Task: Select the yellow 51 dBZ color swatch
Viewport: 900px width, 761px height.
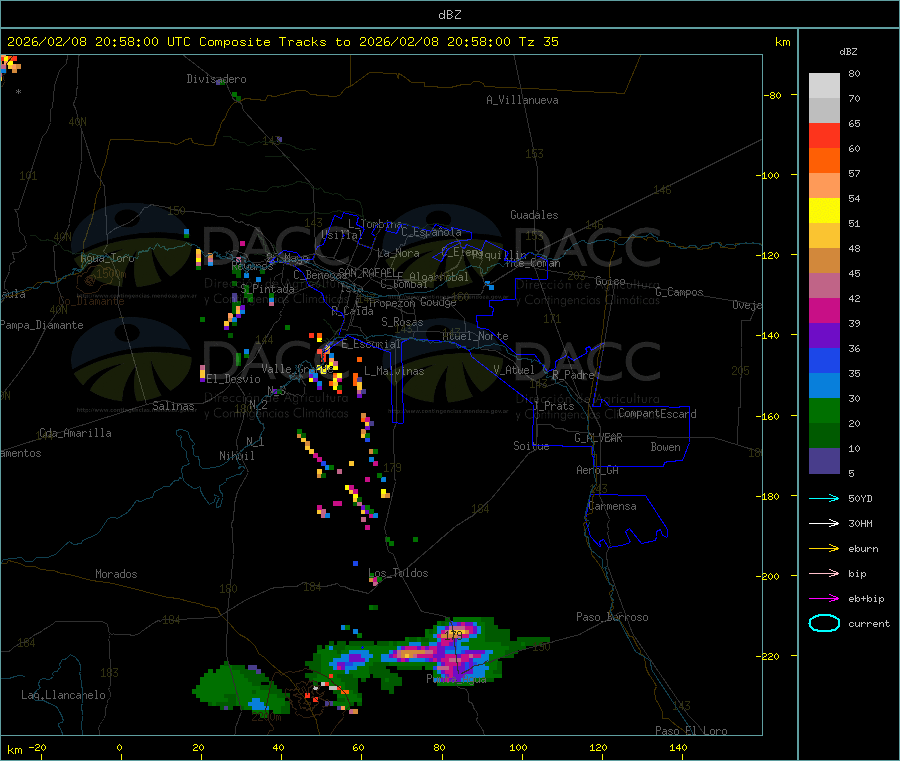Action: click(x=824, y=211)
